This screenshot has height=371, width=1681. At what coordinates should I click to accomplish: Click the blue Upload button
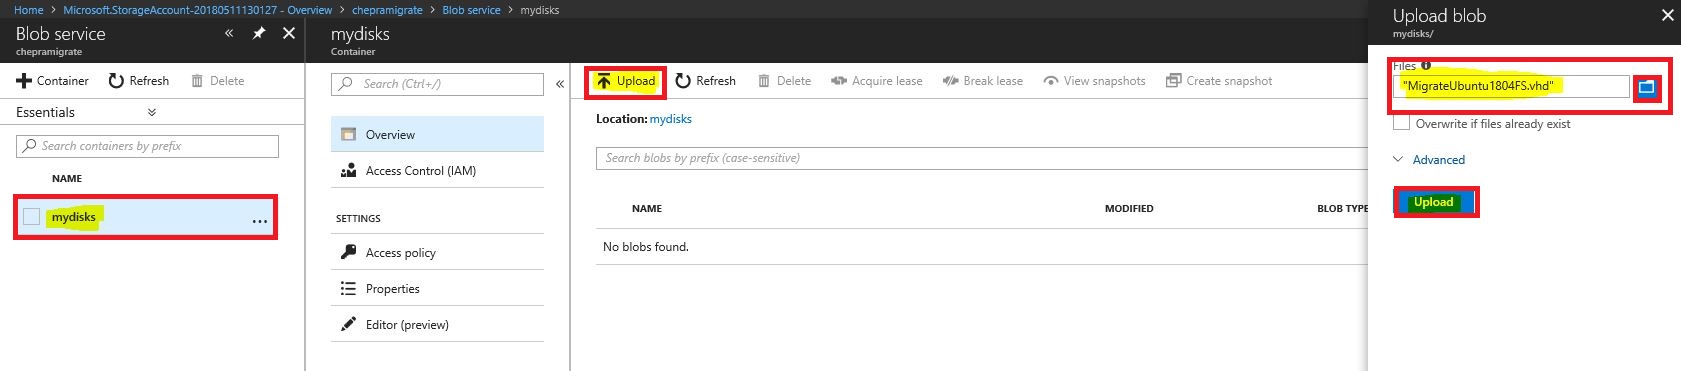click(x=1434, y=202)
